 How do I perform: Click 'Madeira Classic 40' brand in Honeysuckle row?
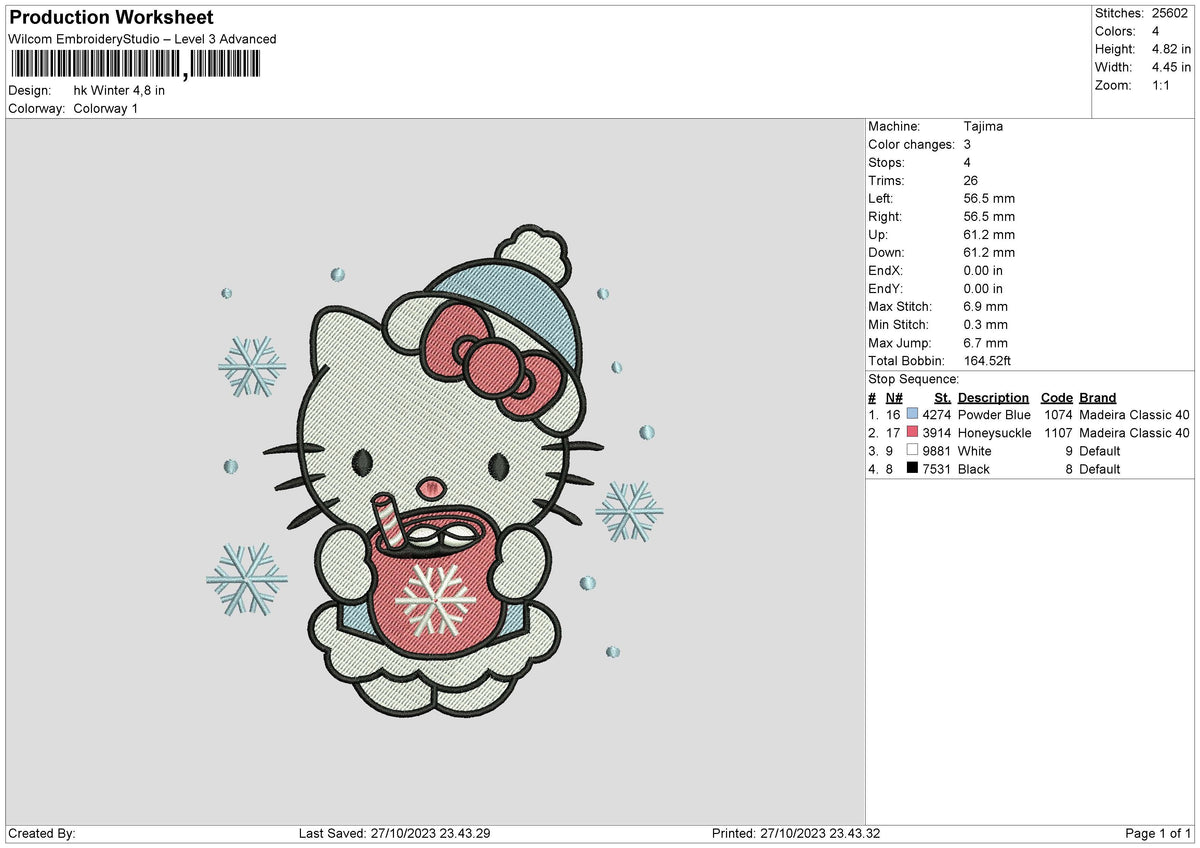point(1135,433)
